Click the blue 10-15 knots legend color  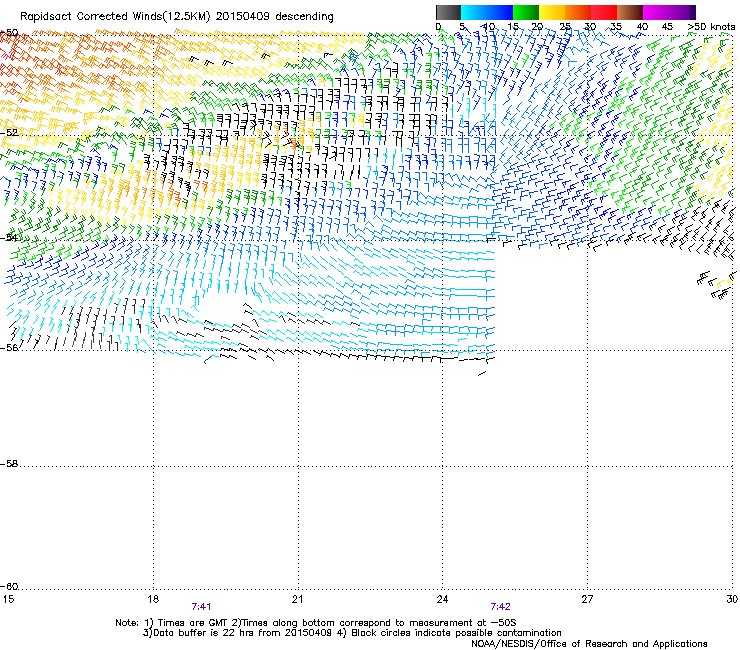coord(500,12)
